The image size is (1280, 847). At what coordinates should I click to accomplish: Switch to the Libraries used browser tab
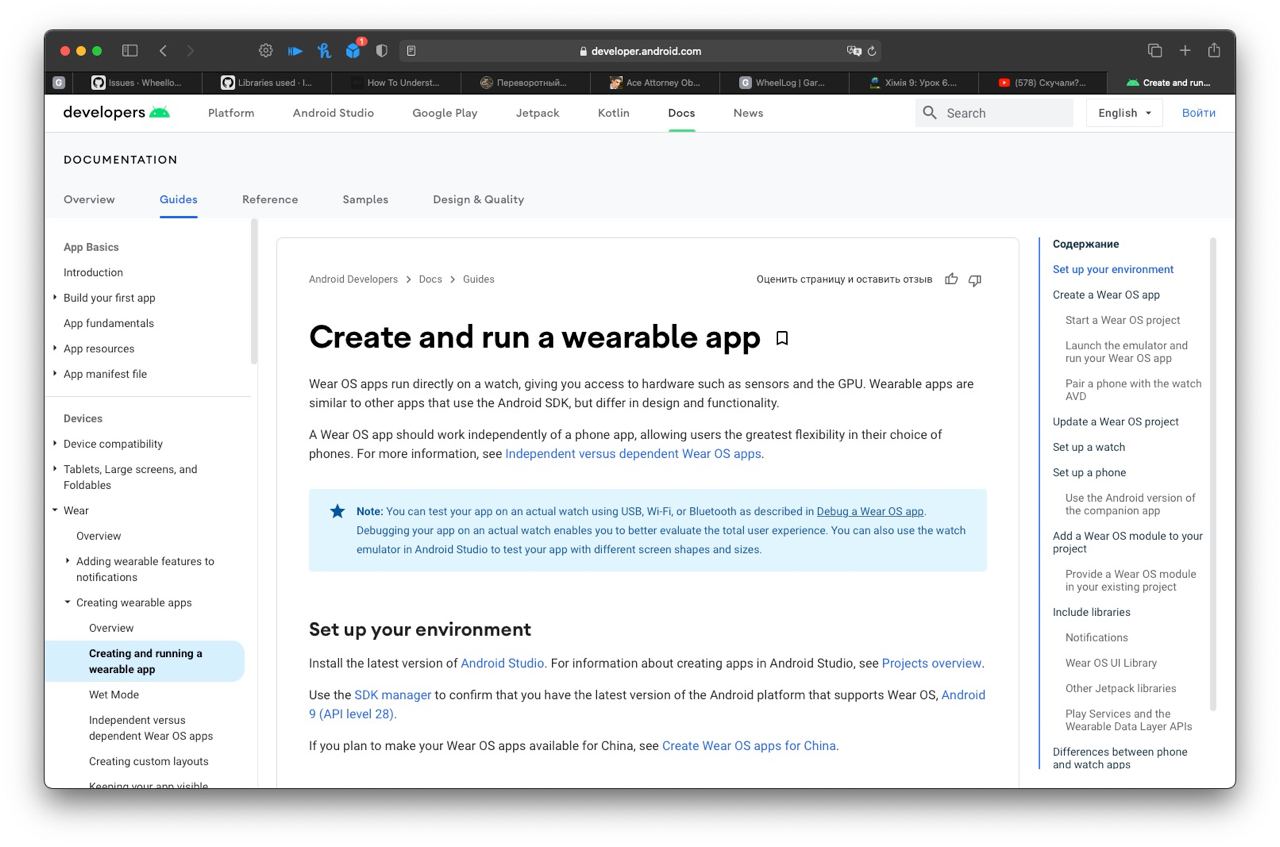click(x=267, y=83)
